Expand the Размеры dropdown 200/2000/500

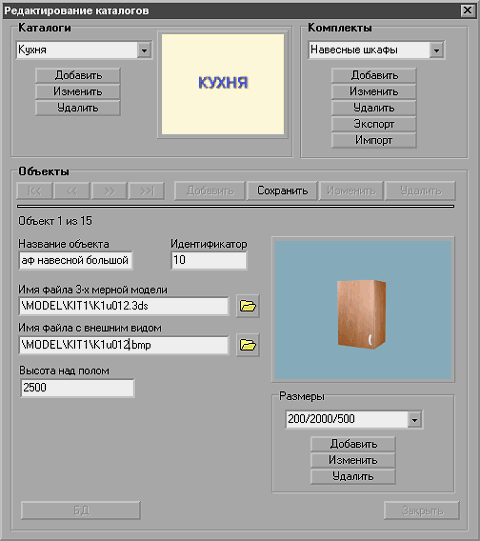pos(414,420)
